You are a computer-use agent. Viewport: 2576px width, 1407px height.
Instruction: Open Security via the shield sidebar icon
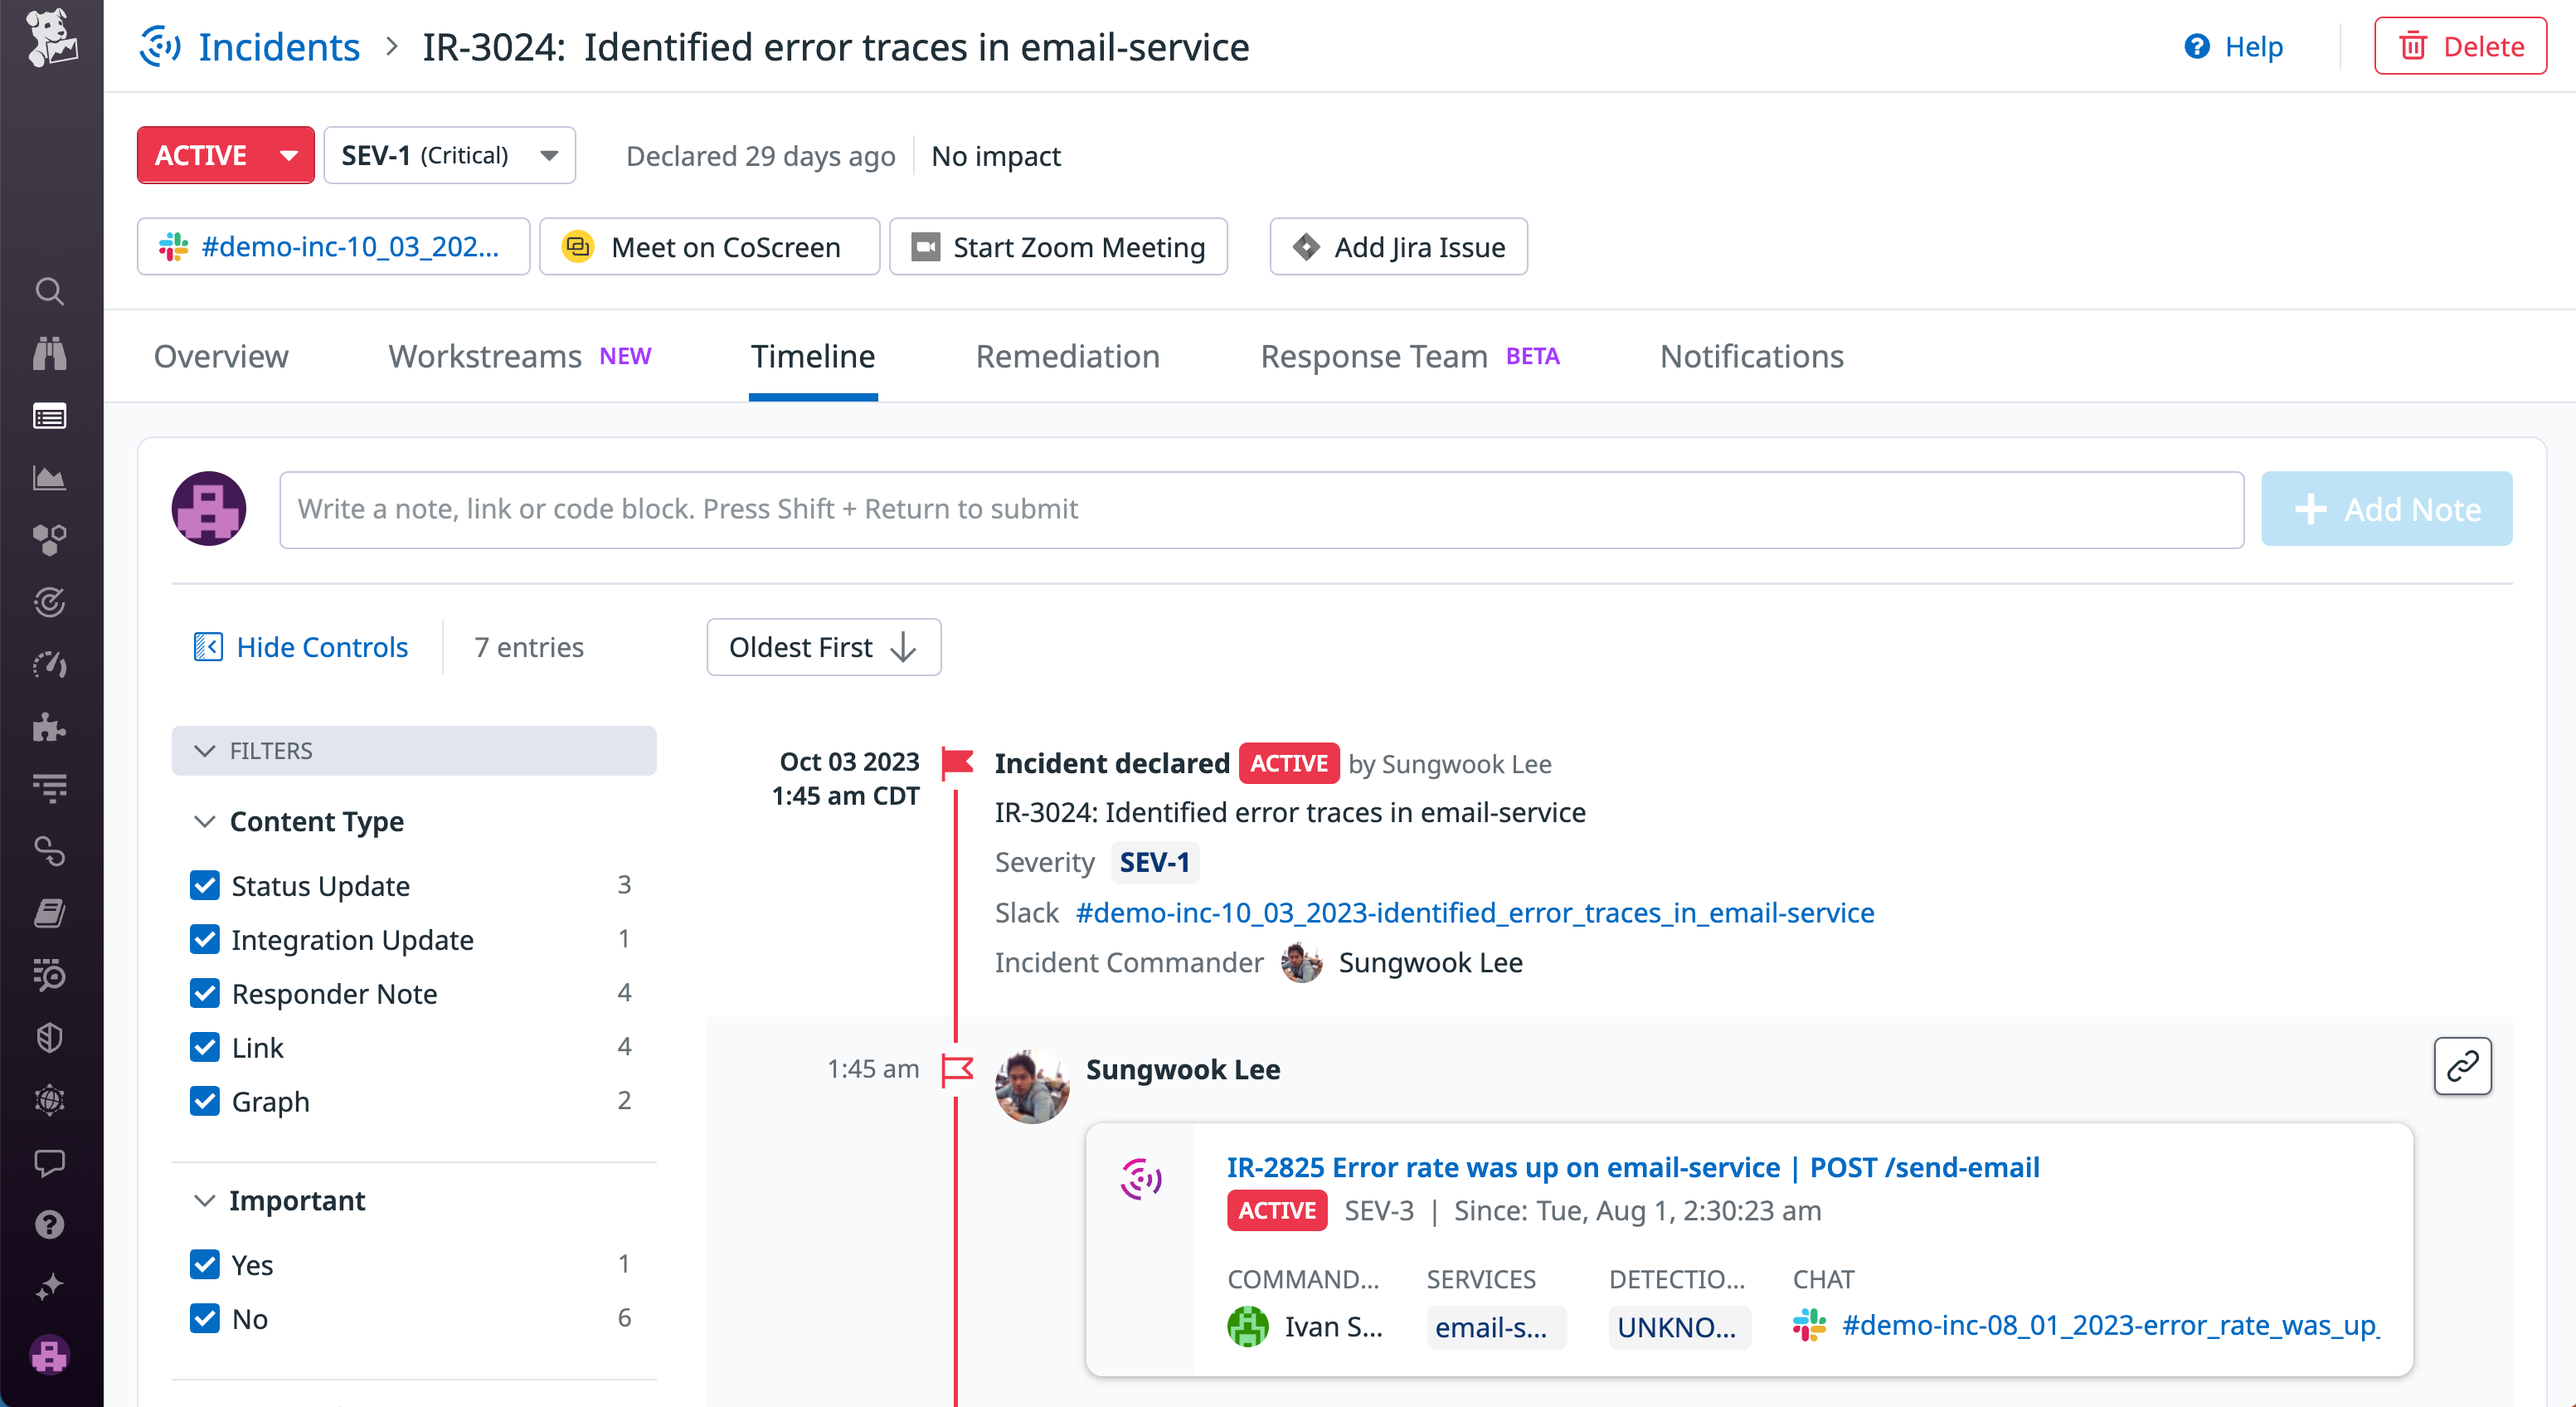pyautogui.click(x=49, y=1037)
